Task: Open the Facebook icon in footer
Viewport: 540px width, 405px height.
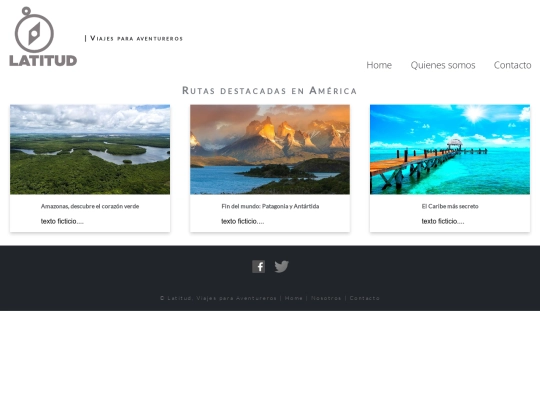Action: [x=258, y=267]
